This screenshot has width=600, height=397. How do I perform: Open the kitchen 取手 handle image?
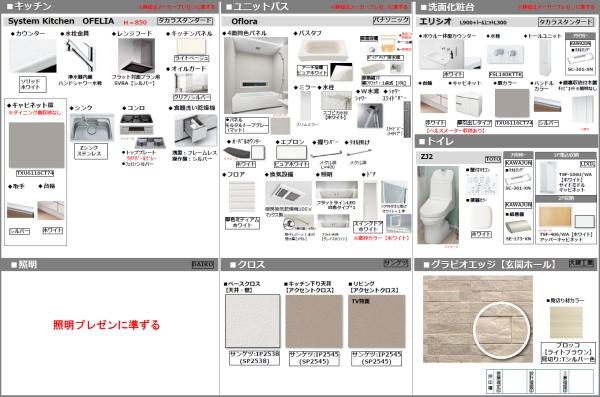(x=21, y=209)
